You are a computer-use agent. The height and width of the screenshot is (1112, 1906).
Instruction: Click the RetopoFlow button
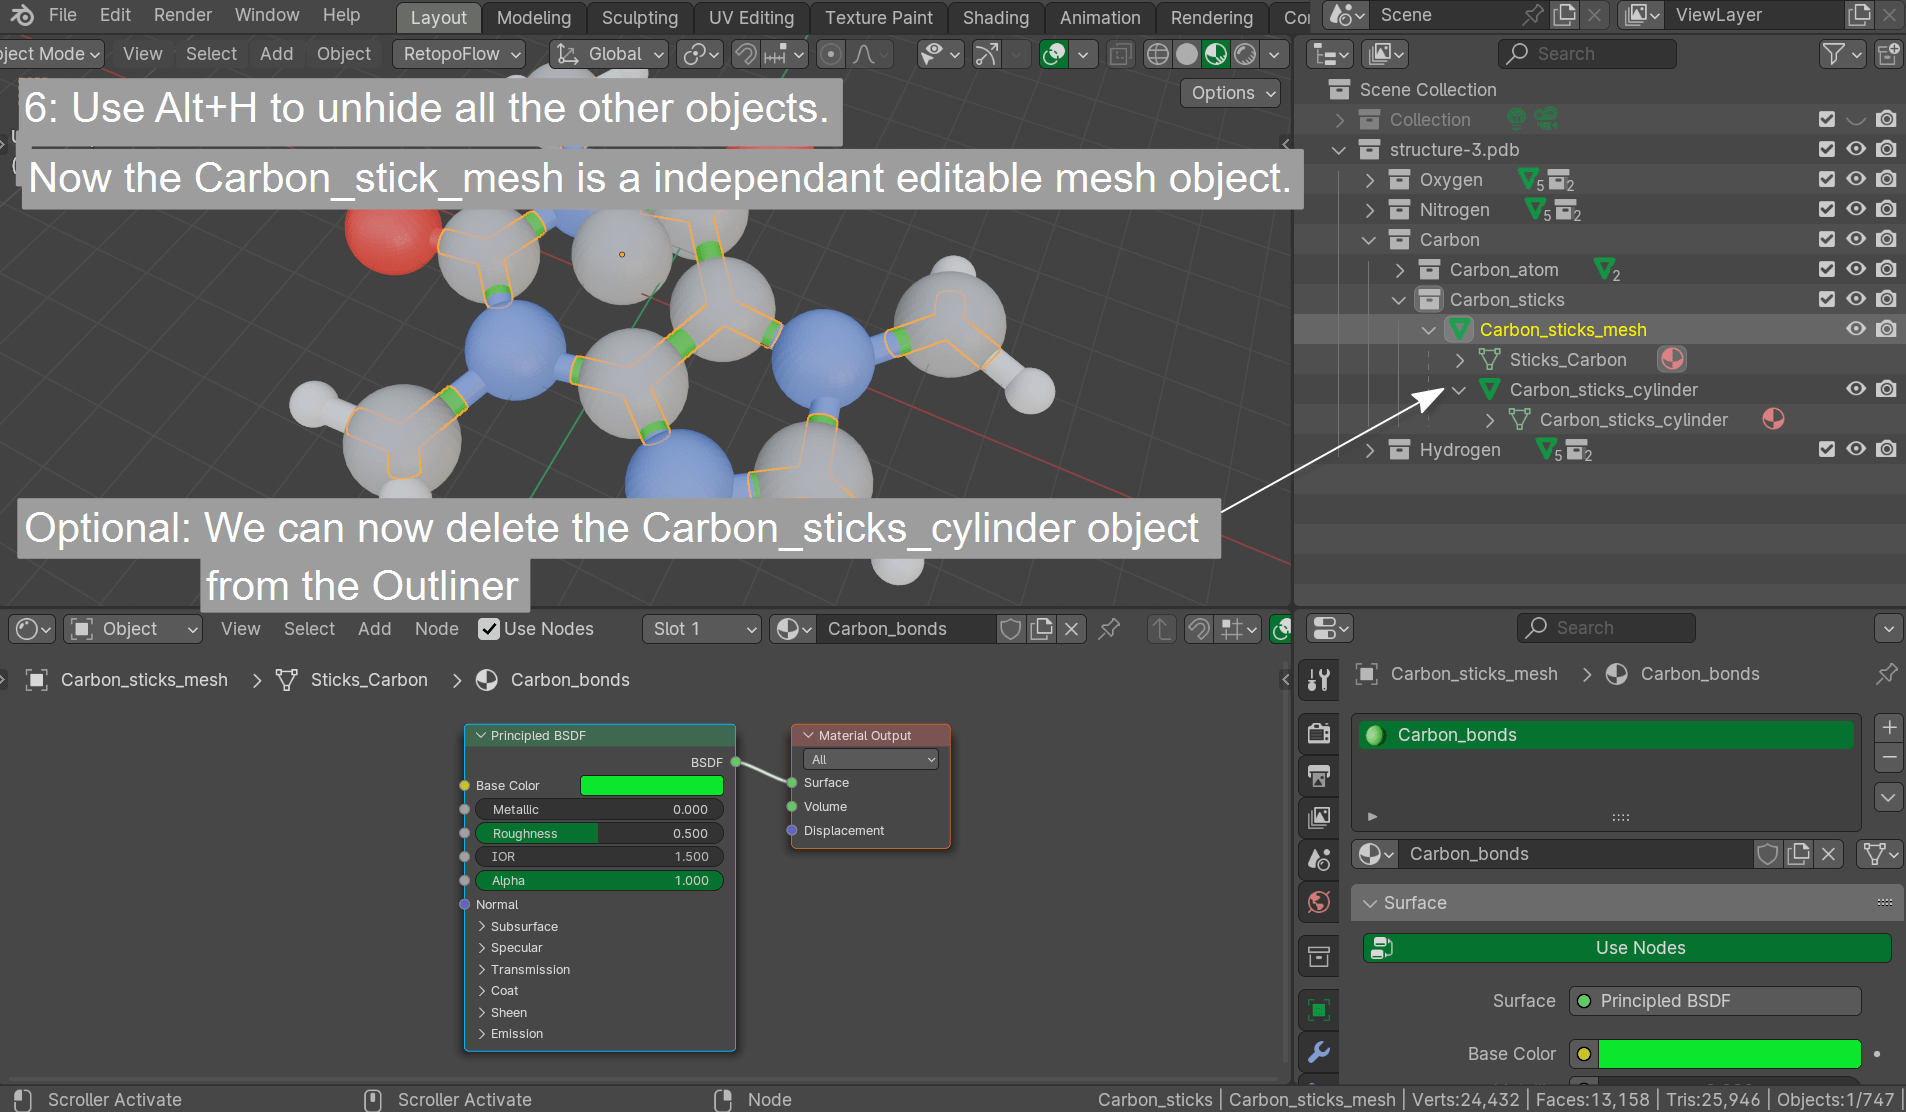[x=459, y=54]
